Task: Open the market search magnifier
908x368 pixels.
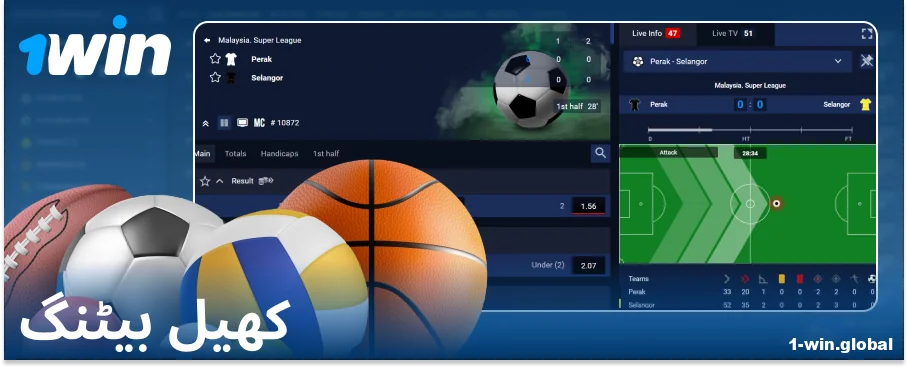Action: 601,153
